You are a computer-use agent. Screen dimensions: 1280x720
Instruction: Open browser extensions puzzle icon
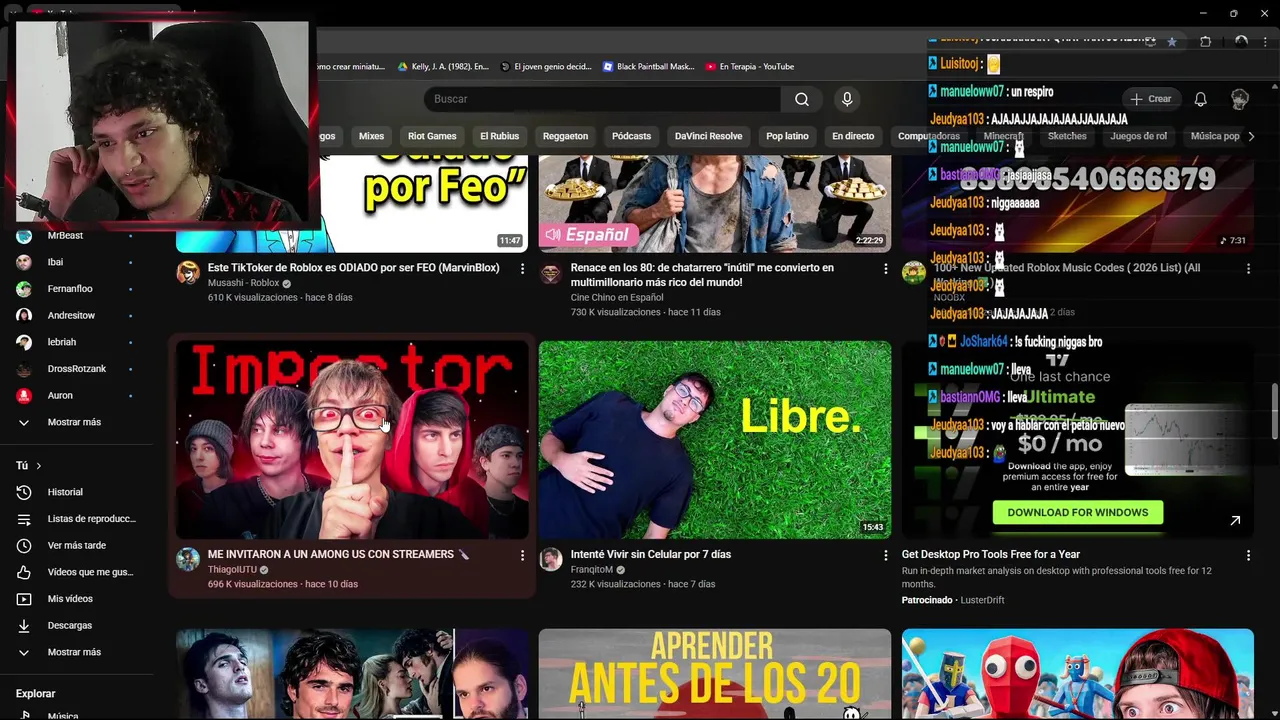(x=1205, y=41)
